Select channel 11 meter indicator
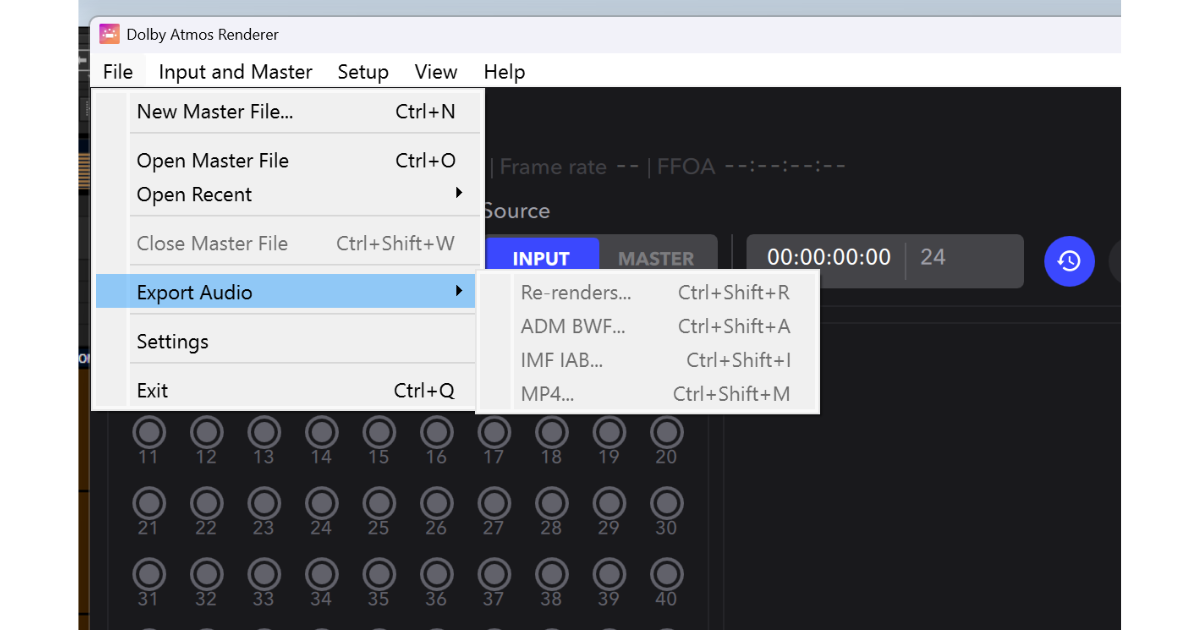 coord(148,432)
